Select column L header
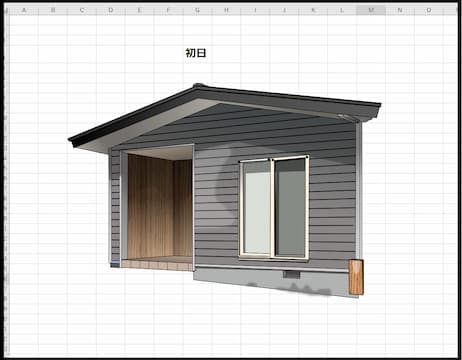Image resolution: width=462 pixels, height=360 pixels. 342,10
